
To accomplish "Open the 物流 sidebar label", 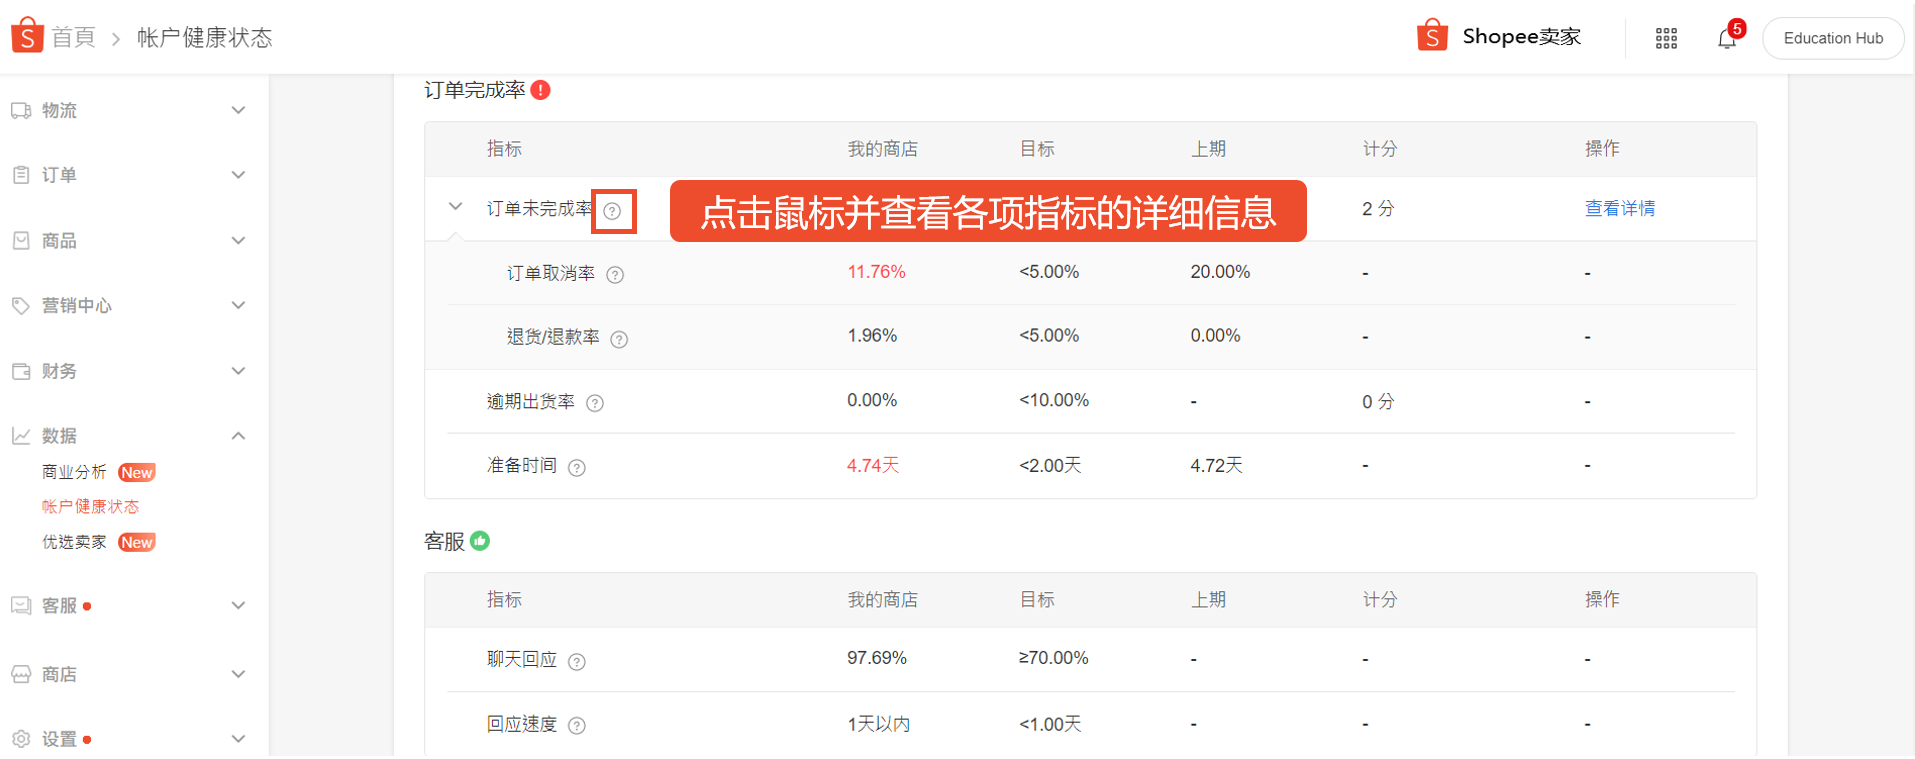I will coord(59,110).
